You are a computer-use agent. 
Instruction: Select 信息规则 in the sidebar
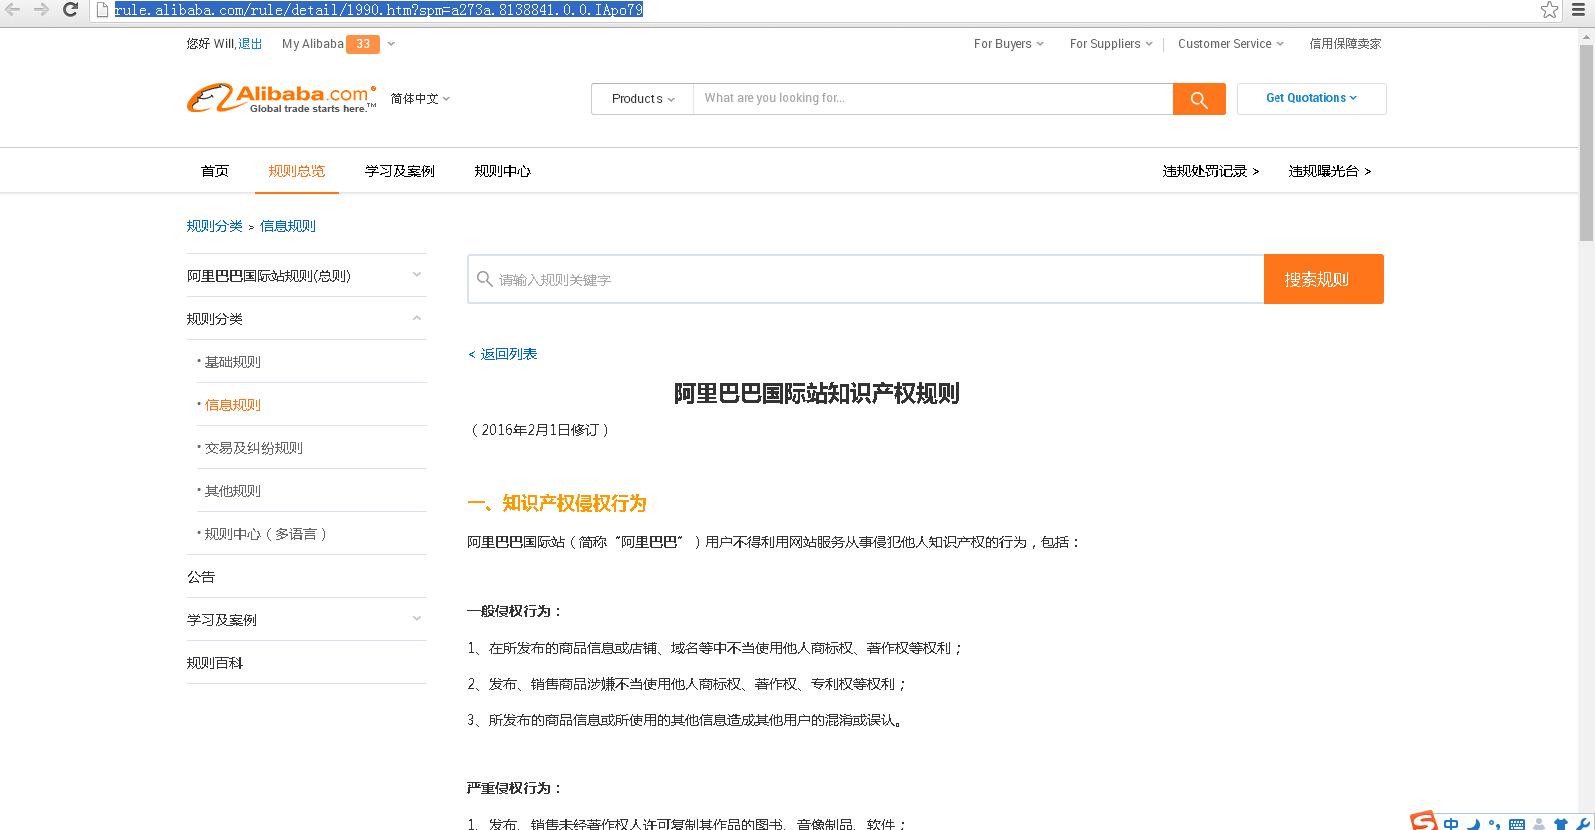pyautogui.click(x=233, y=405)
